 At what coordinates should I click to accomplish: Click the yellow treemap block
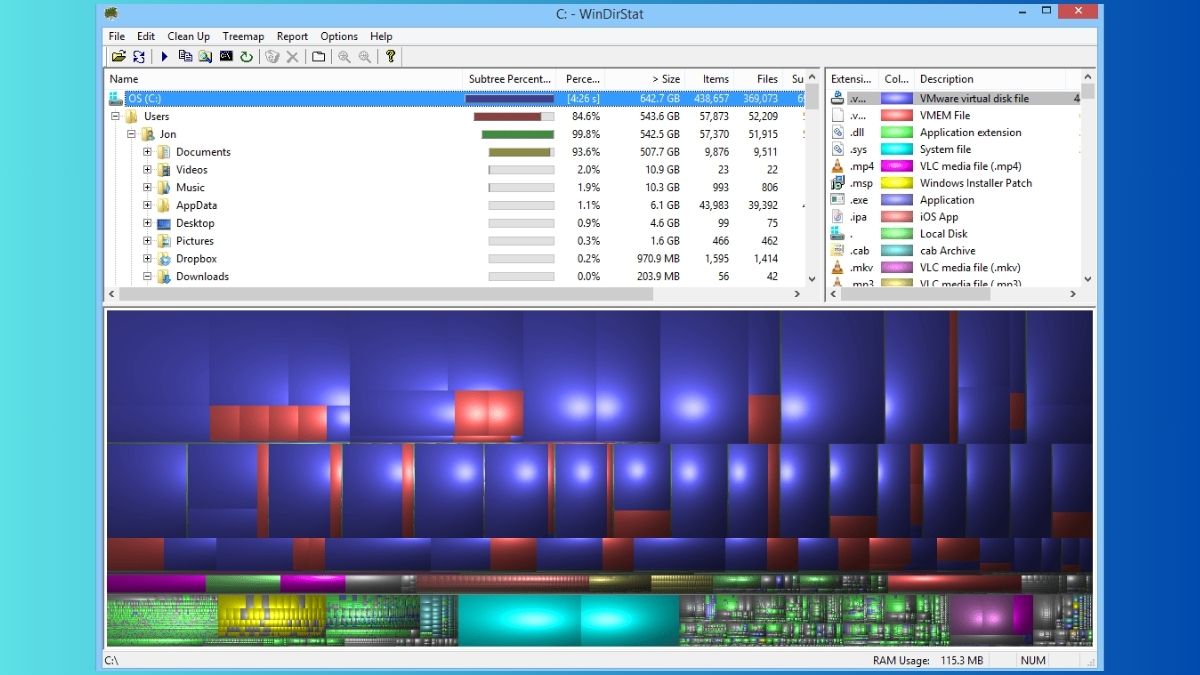(272, 616)
